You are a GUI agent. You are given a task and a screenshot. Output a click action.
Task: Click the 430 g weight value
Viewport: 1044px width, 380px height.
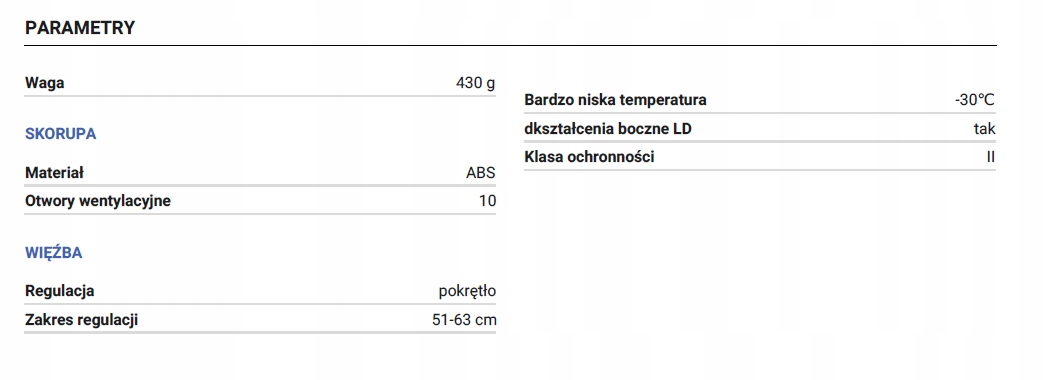475,83
